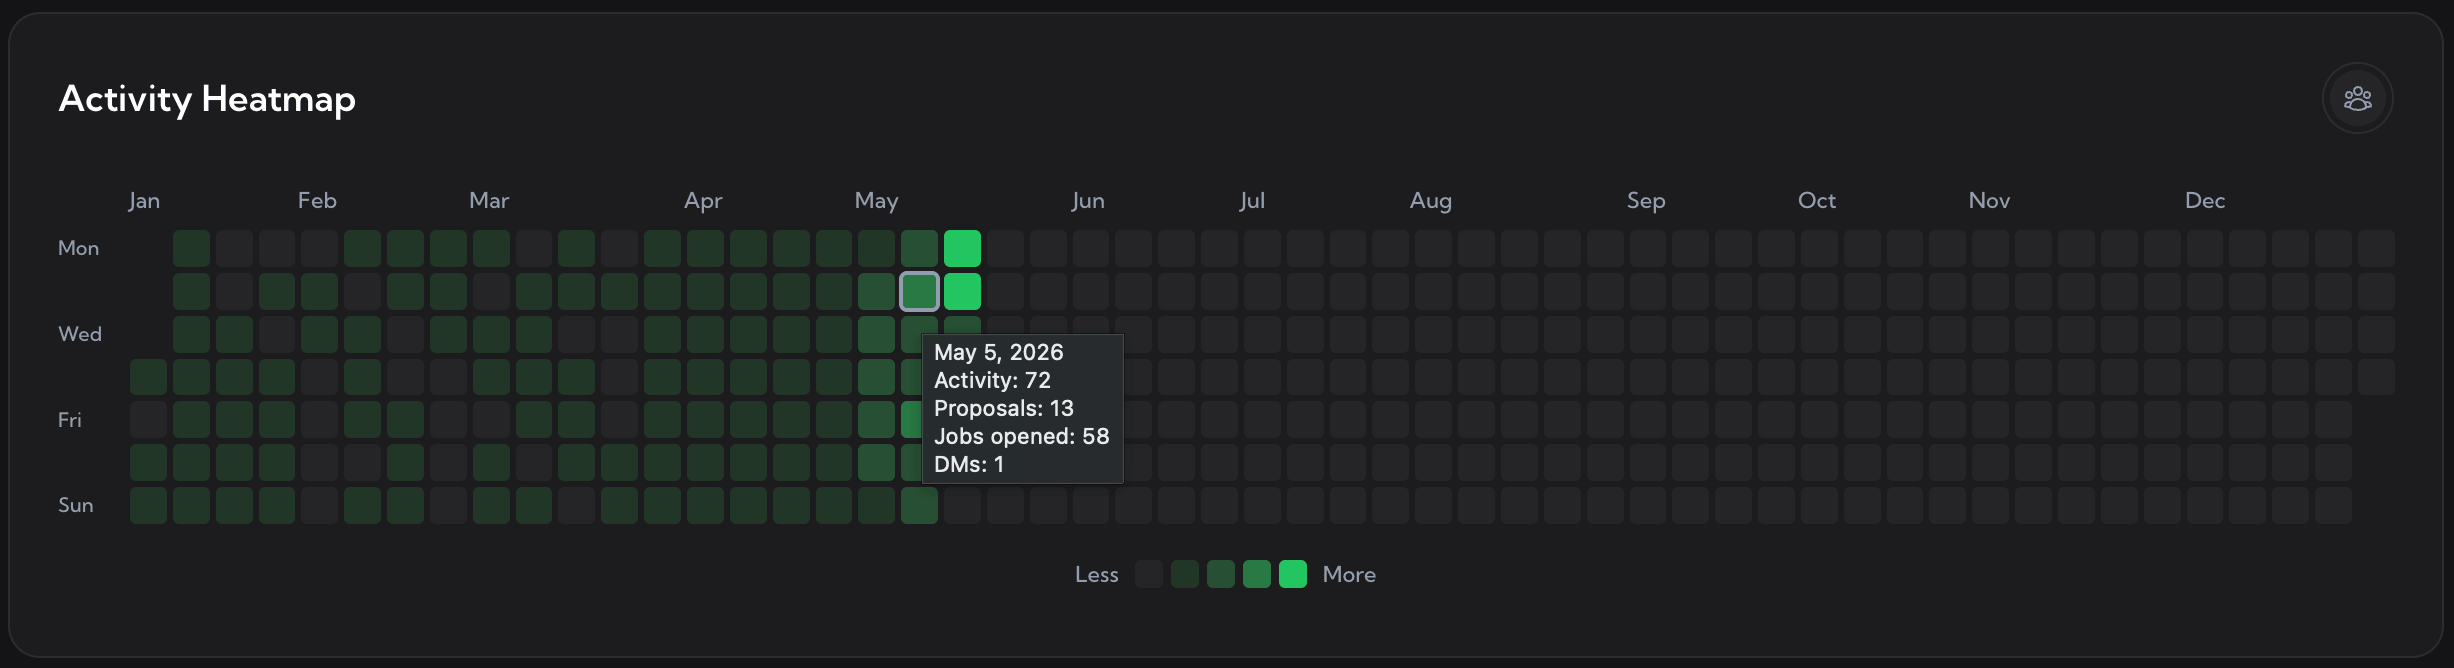2454x668 pixels.
Task: Click the tooltip date May 5, 2026
Action: pos(998,352)
